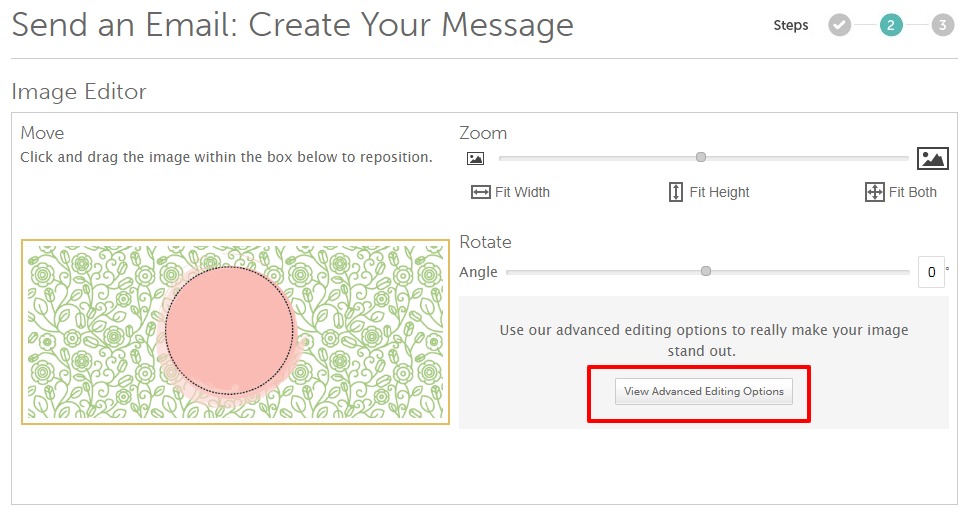Click the floral image preview
The width and height of the screenshot is (964, 512).
pyautogui.click(x=235, y=332)
